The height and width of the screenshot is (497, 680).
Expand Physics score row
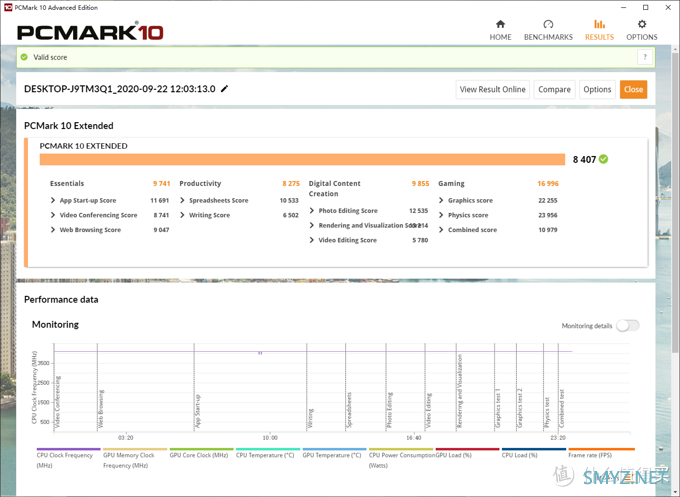pos(441,215)
